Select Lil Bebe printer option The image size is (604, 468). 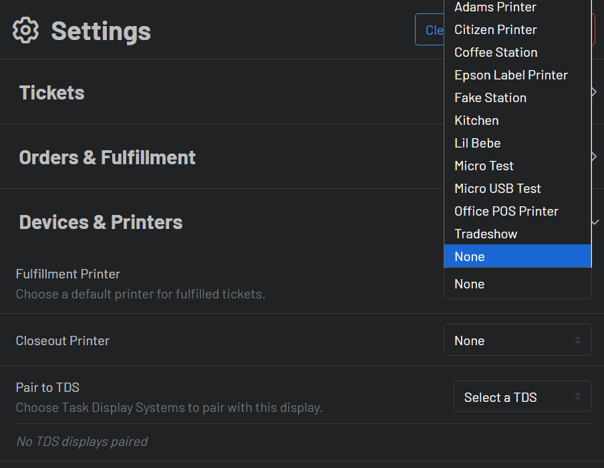click(477, 143)
